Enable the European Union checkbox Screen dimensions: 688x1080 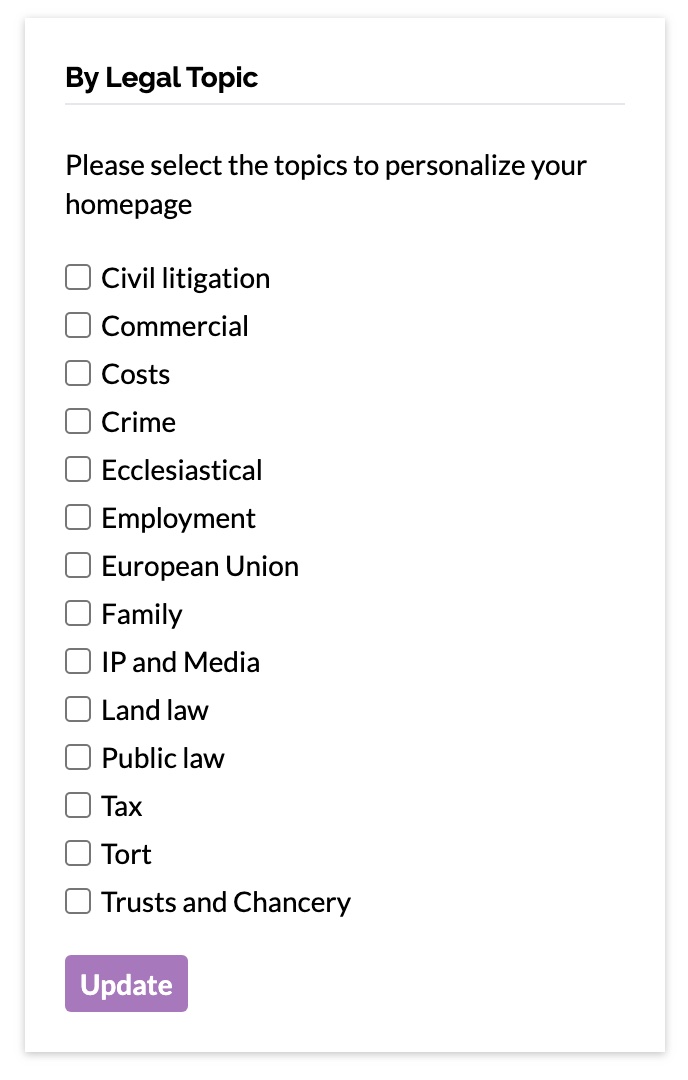click(78, 565)
